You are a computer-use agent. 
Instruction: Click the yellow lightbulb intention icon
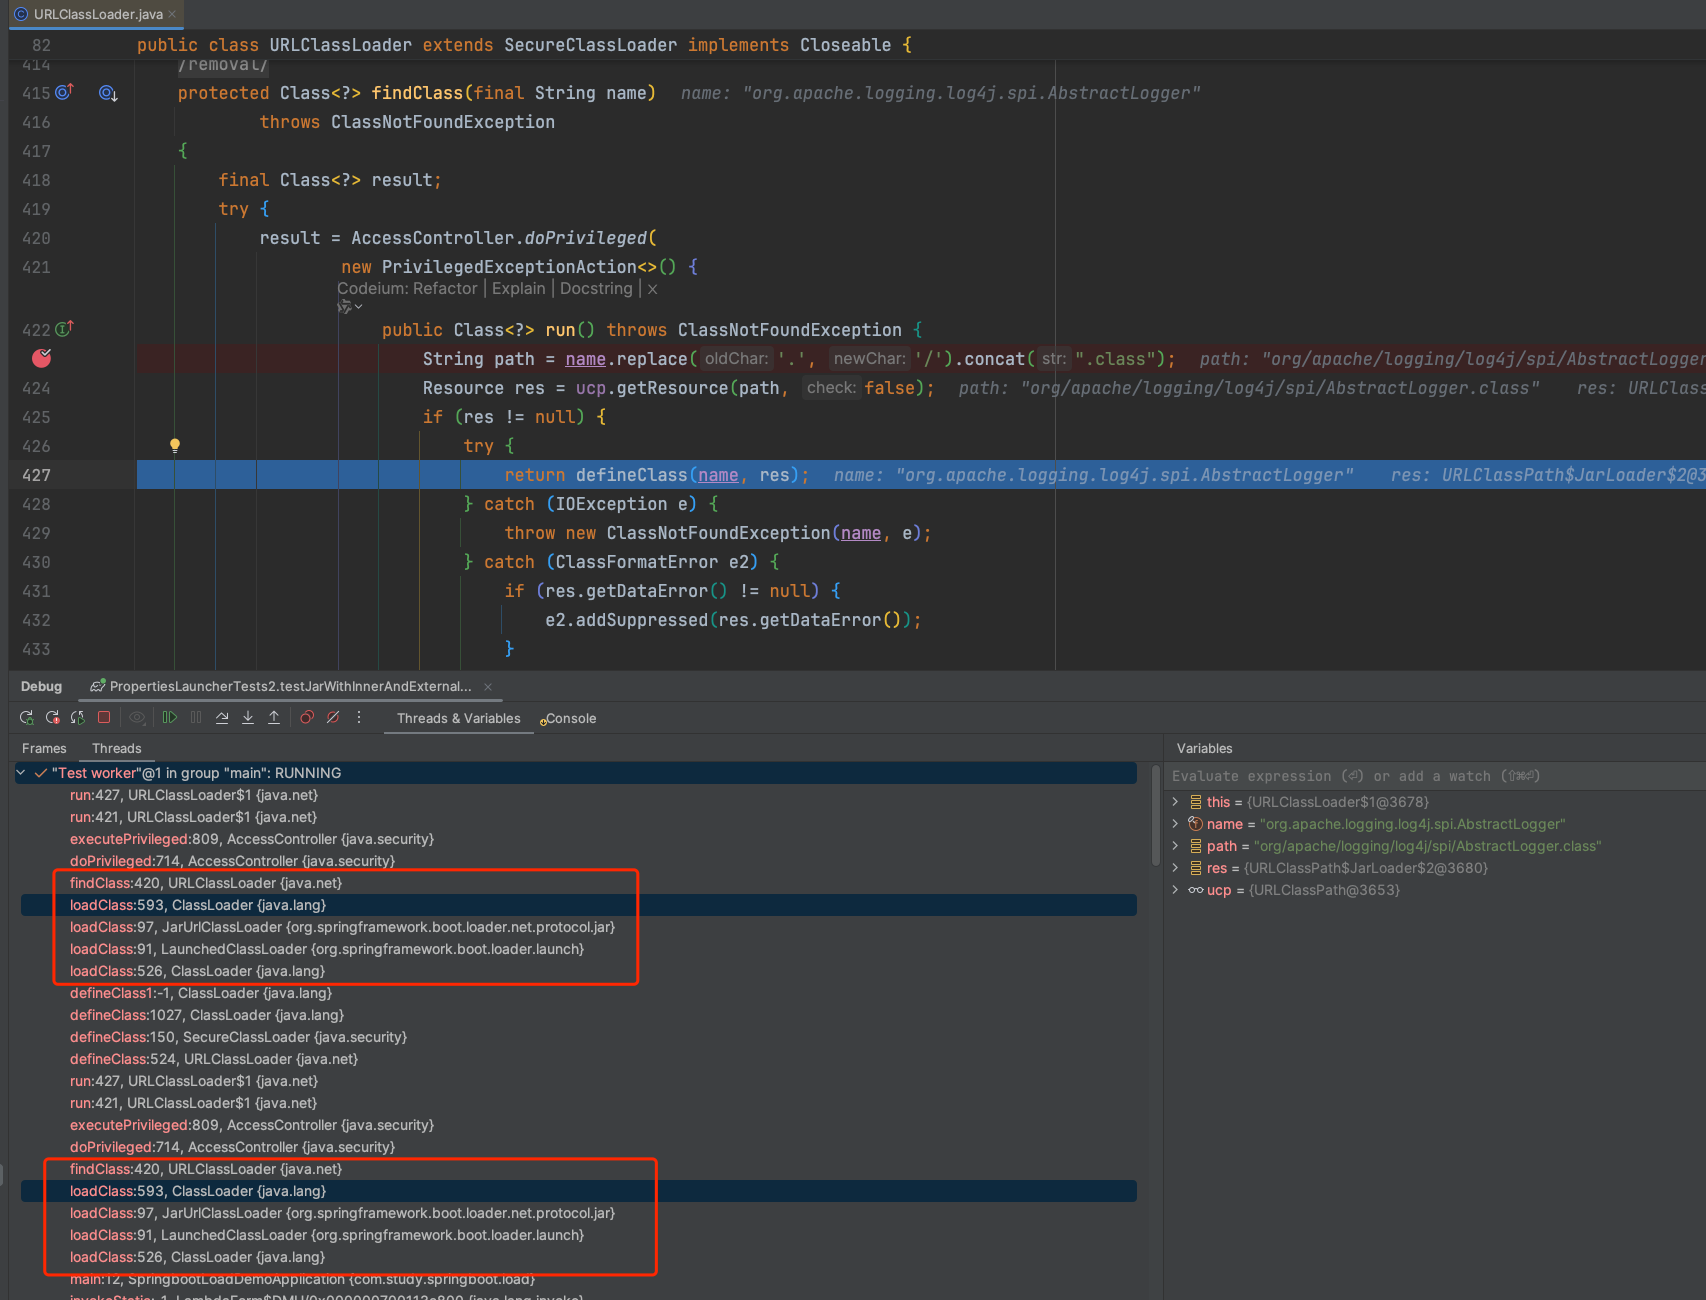click(x=175, y=446)
